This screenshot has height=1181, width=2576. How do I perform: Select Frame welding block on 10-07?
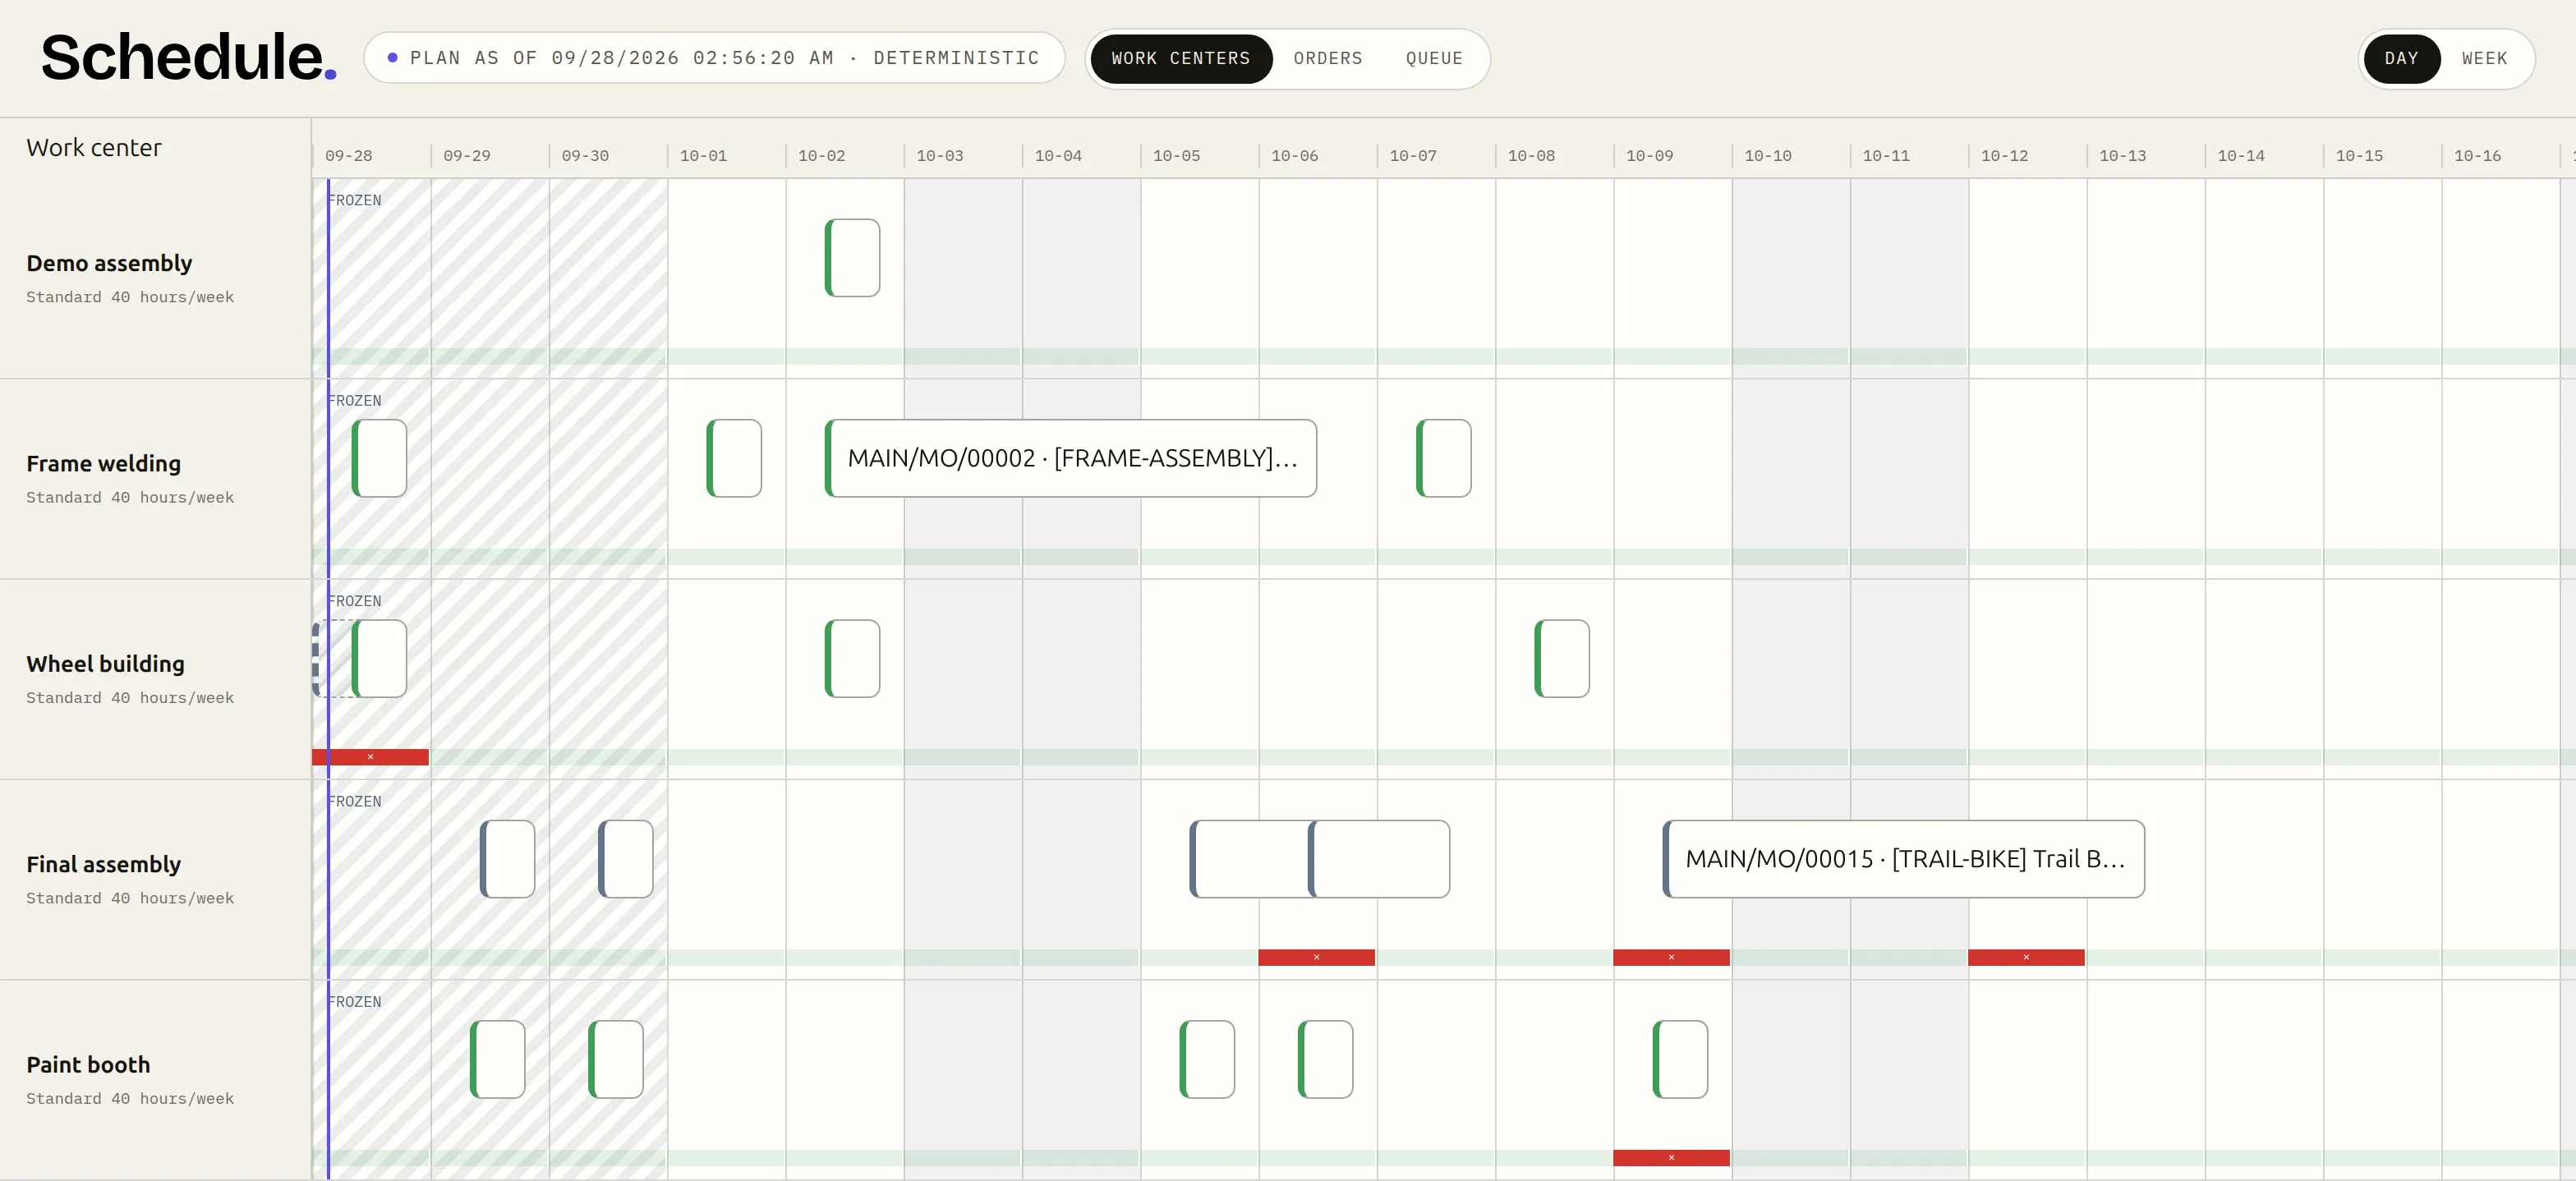coord(1444,458)
